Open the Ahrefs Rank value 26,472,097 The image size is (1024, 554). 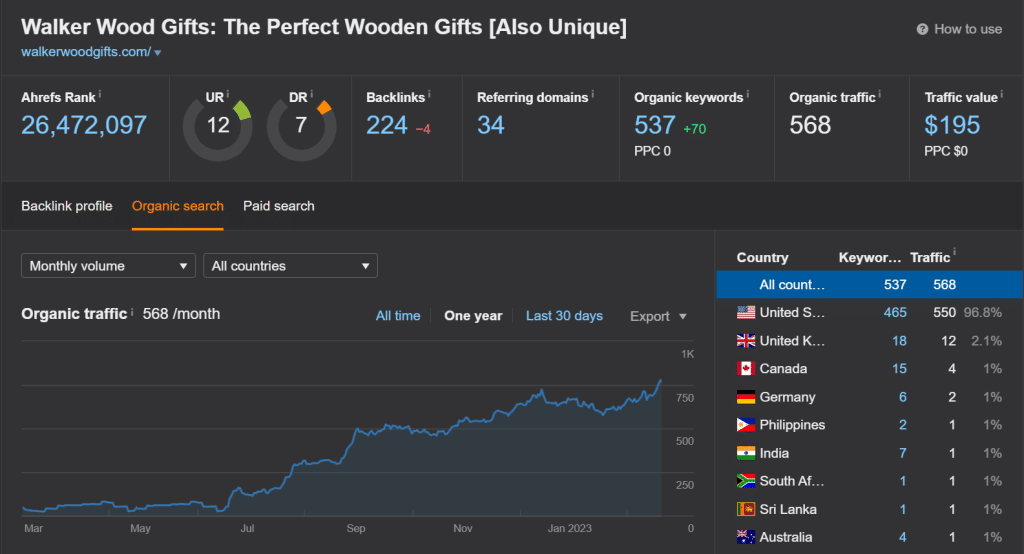84,125
